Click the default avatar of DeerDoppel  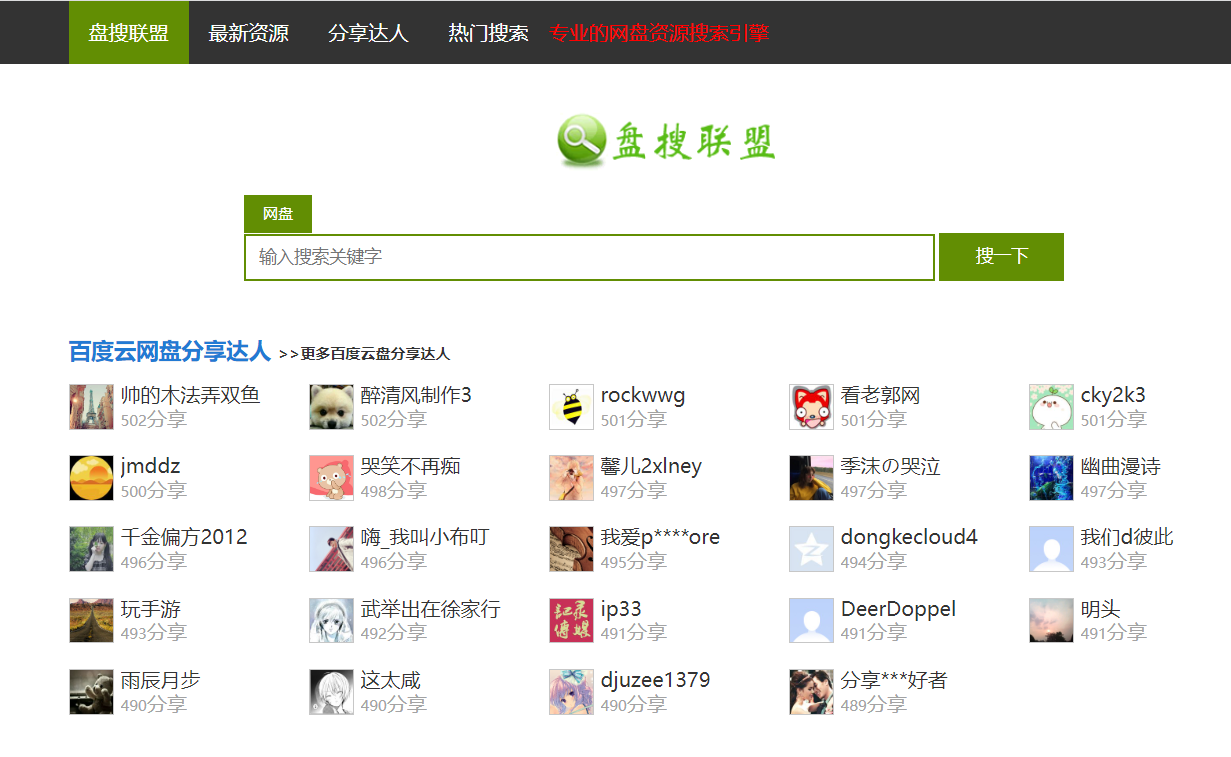pyautogui.click(x=811, y=620)
